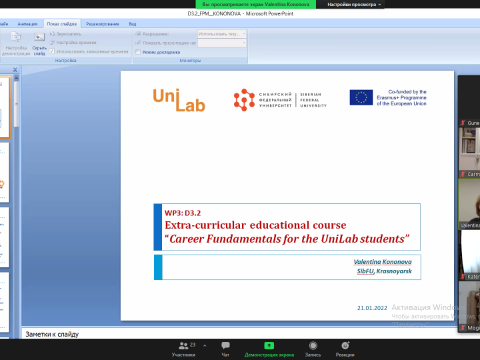Switch to the Animation (Анимация) ribbon tab

point(27,24)
